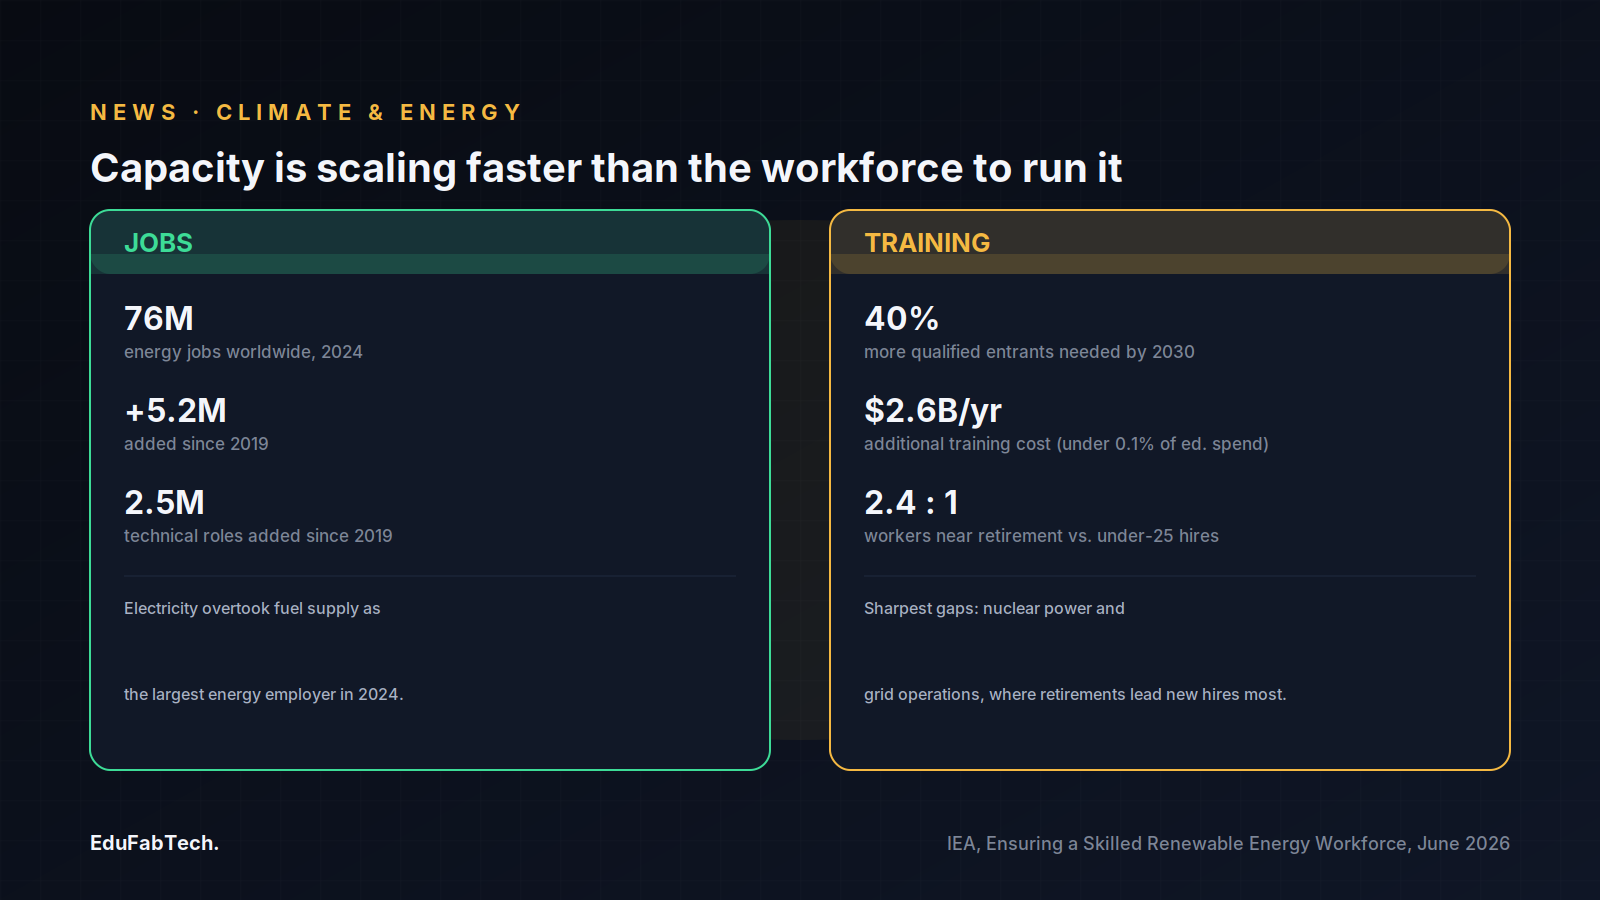This screenshot has width=1600, height=900.
Task: Select the headline 'Capacity is scaling faster than the workforce'
Action: click(x=606, y=168)
